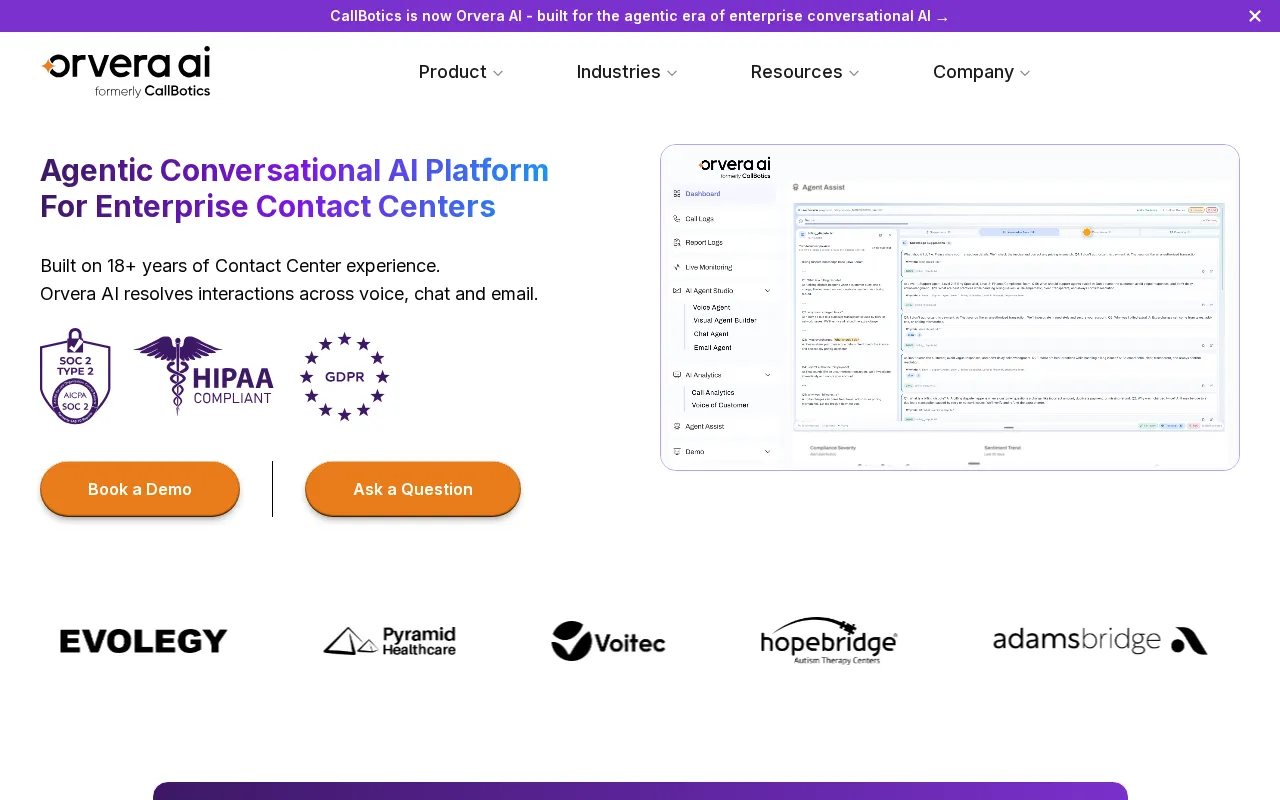
Task: Click the Report Logs icon in preview sidebar
Action: 677,242
